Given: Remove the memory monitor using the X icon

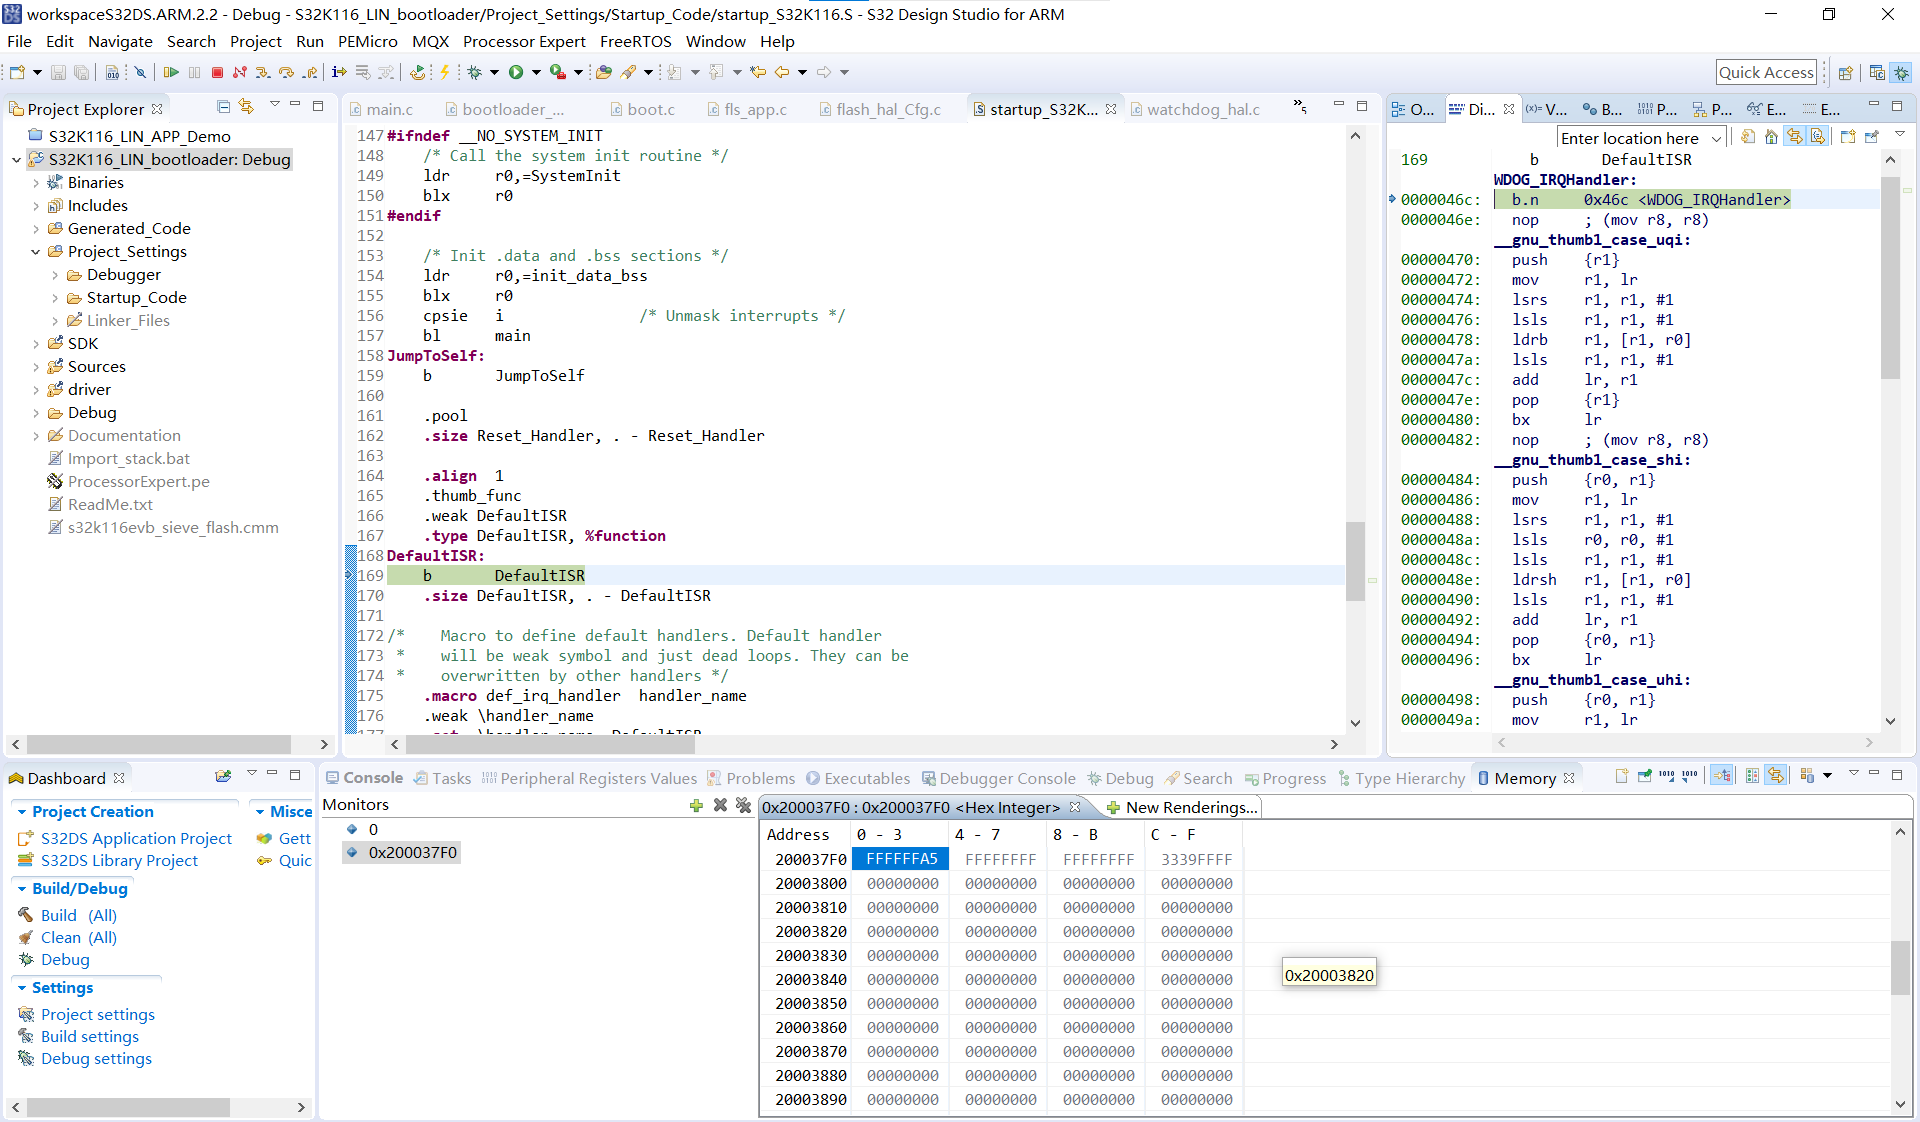Looking at the screenshot, I should [x=721, y=806].
